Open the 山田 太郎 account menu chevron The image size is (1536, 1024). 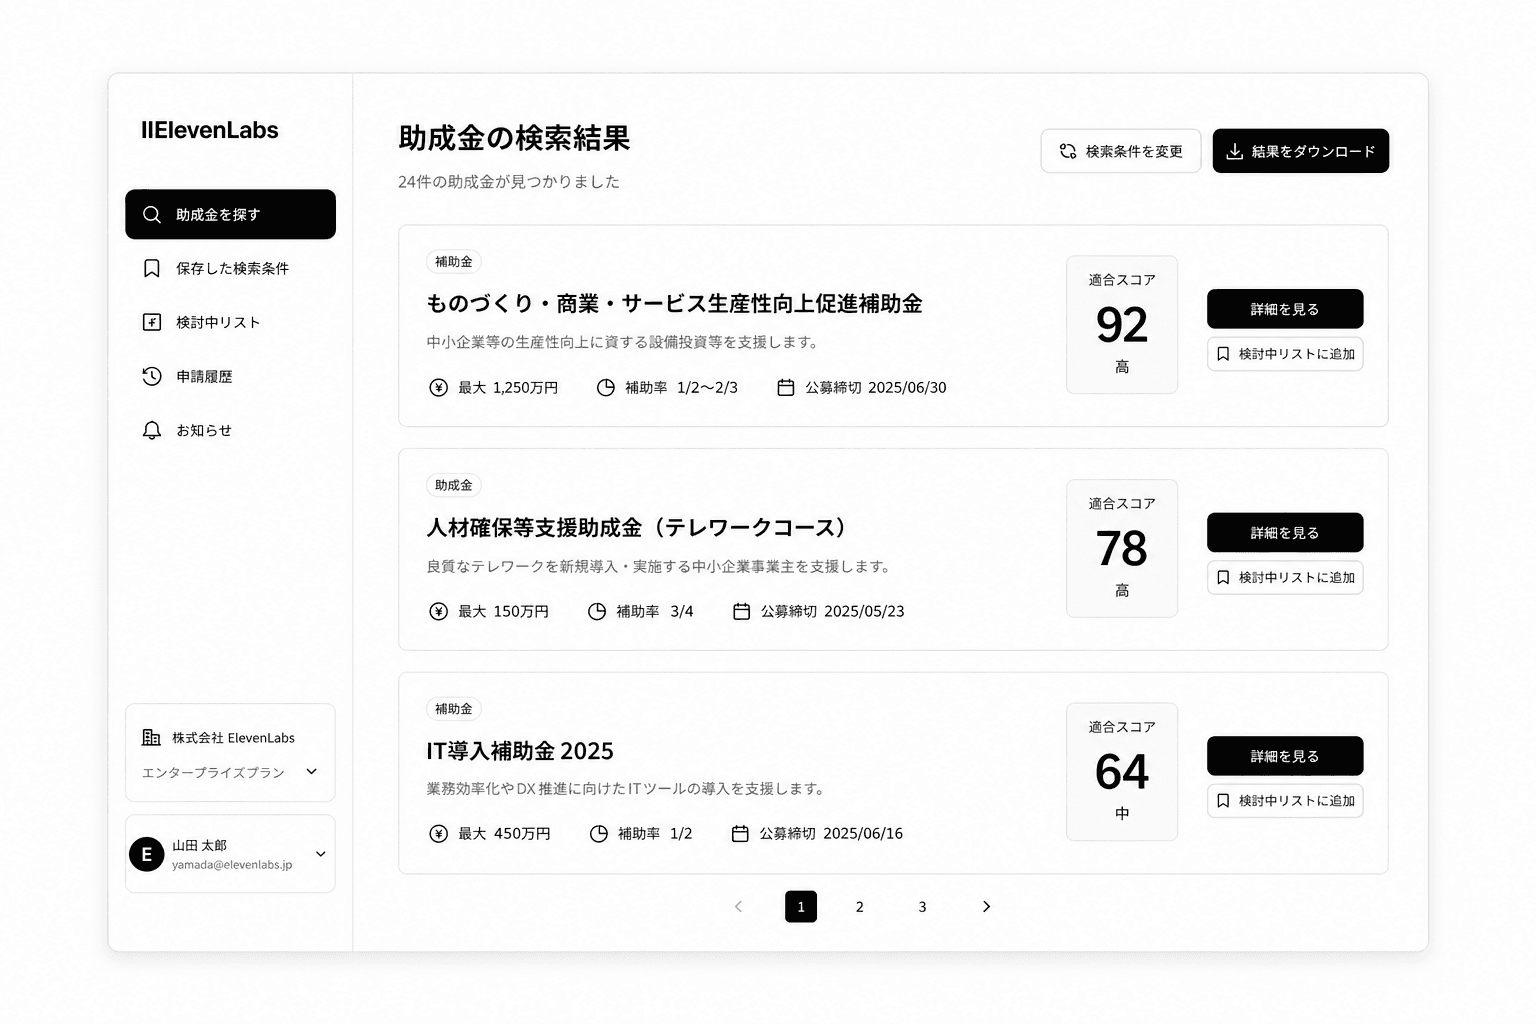pos(321,854)
